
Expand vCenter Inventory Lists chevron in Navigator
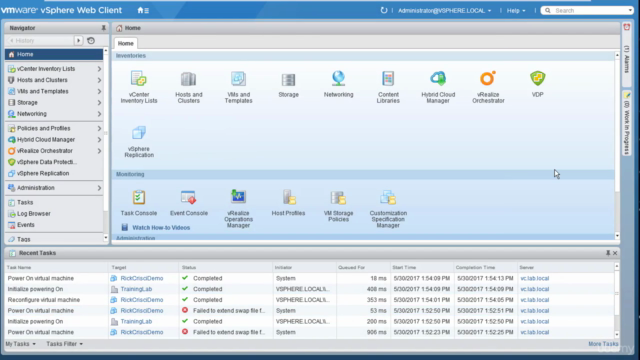click(99, 69)
